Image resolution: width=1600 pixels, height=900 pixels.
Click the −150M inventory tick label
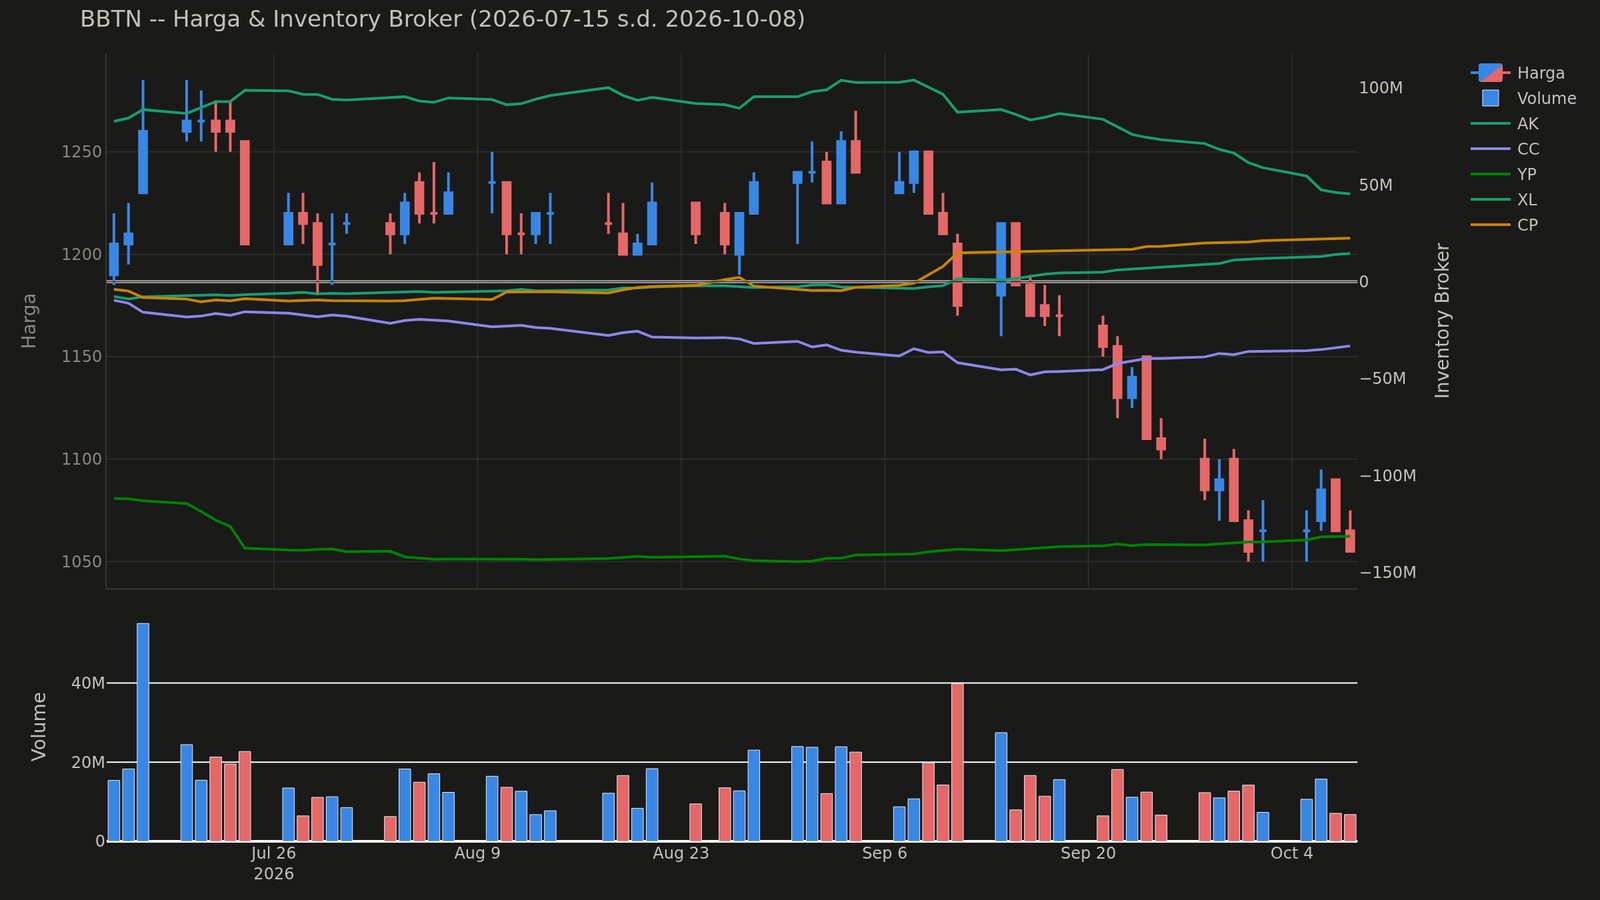click(1387, 572)
